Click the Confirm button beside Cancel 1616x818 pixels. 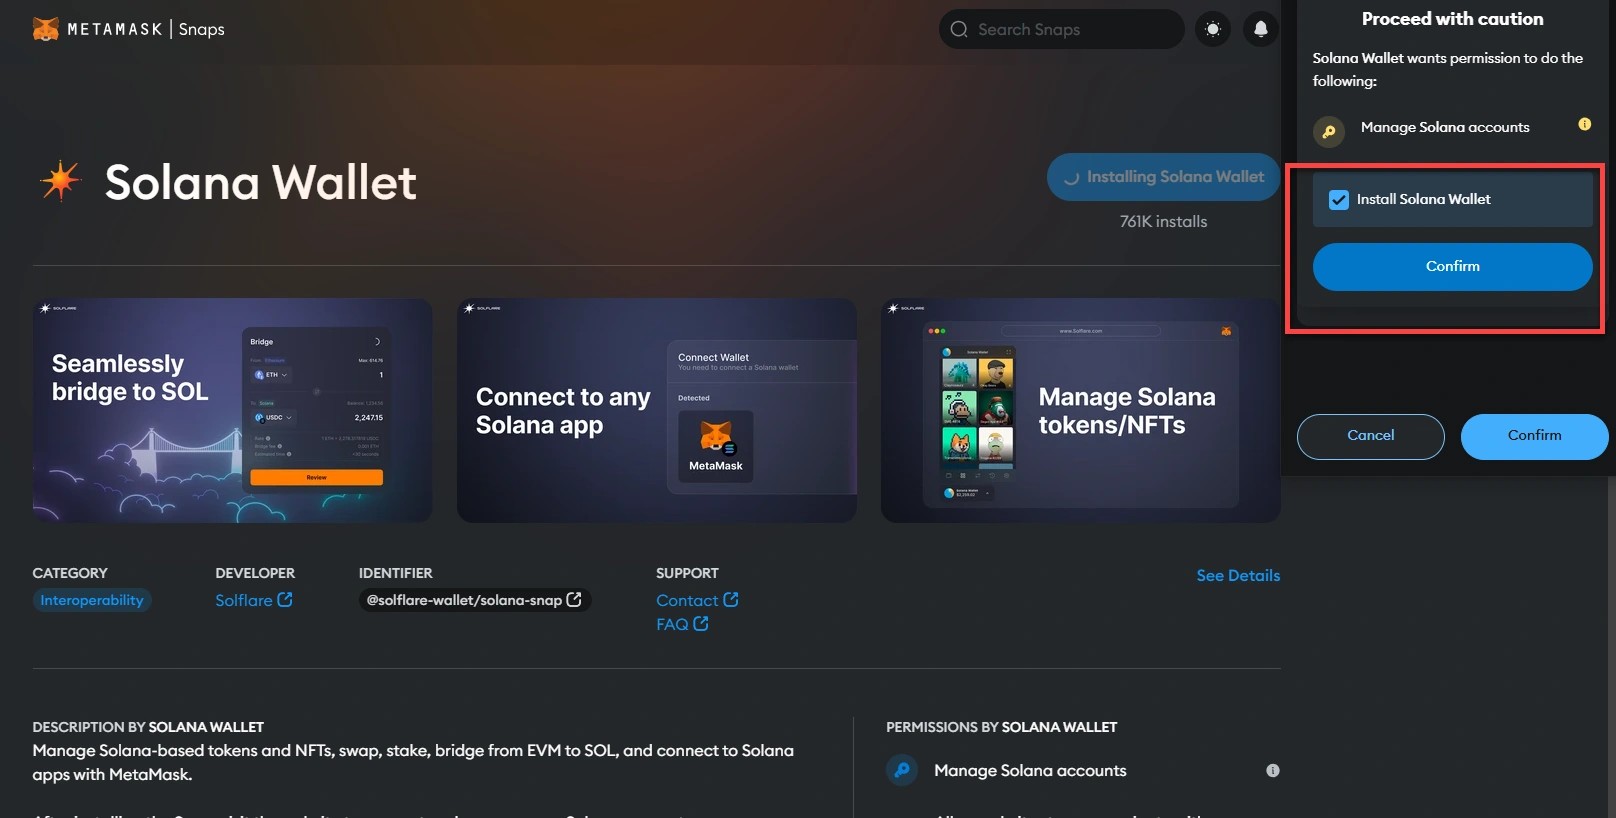coord(1534,436)
